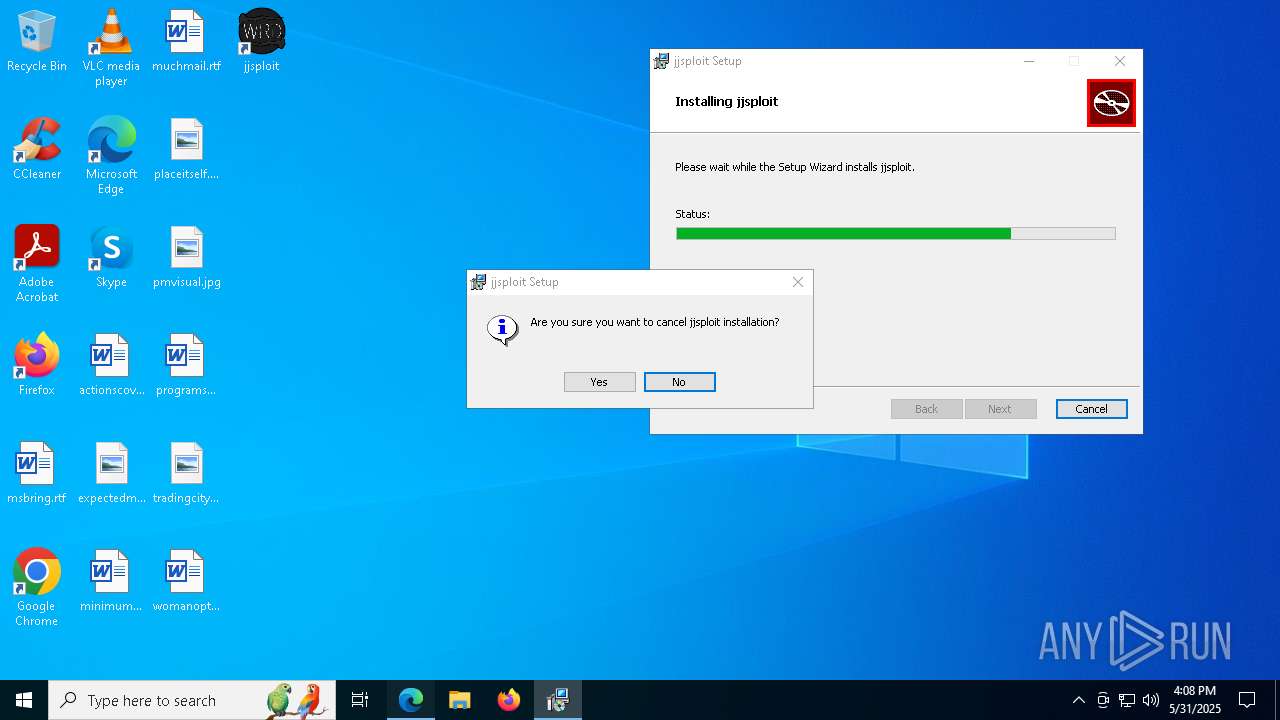Select the msbring.rtf document

37,473
